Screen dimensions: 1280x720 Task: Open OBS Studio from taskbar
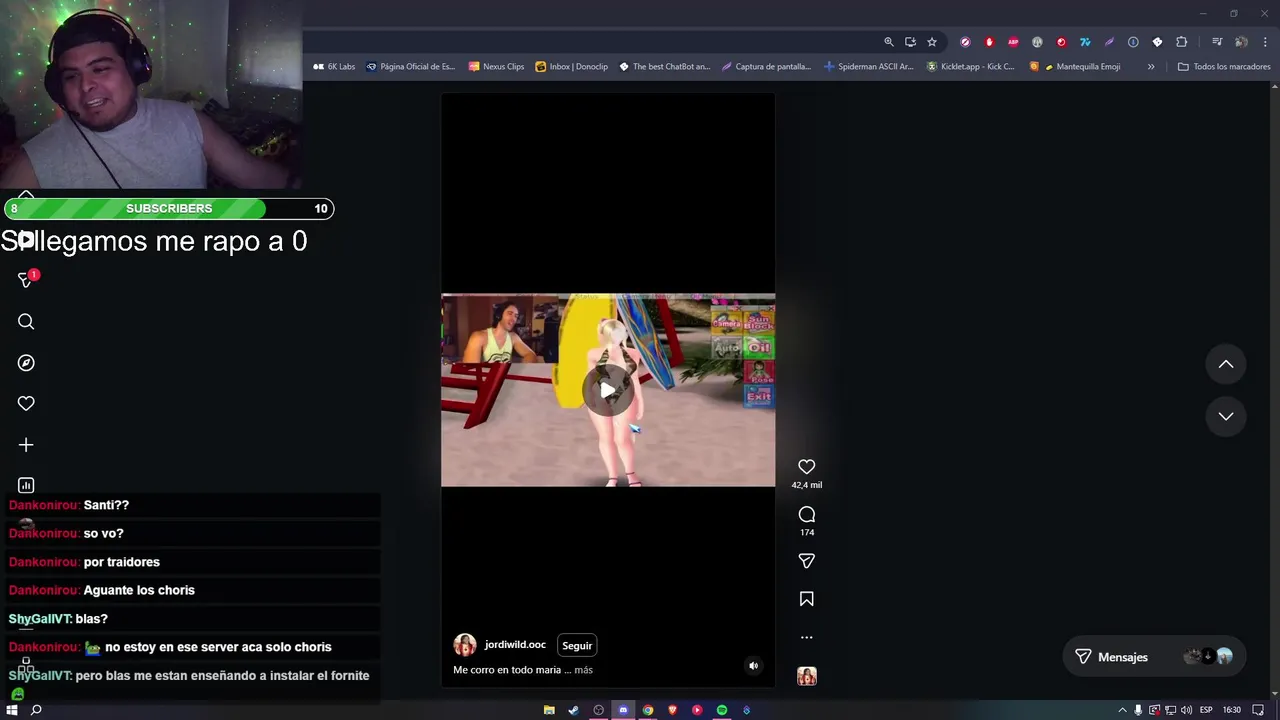coord(598,710)
